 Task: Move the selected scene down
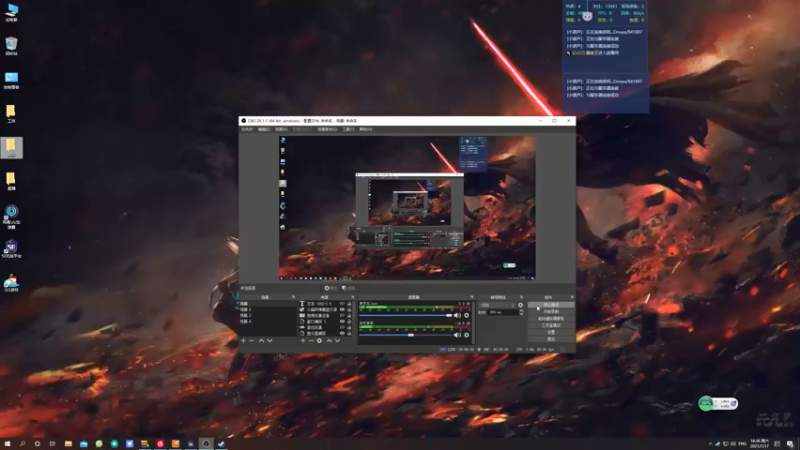[x=270, y=341]
